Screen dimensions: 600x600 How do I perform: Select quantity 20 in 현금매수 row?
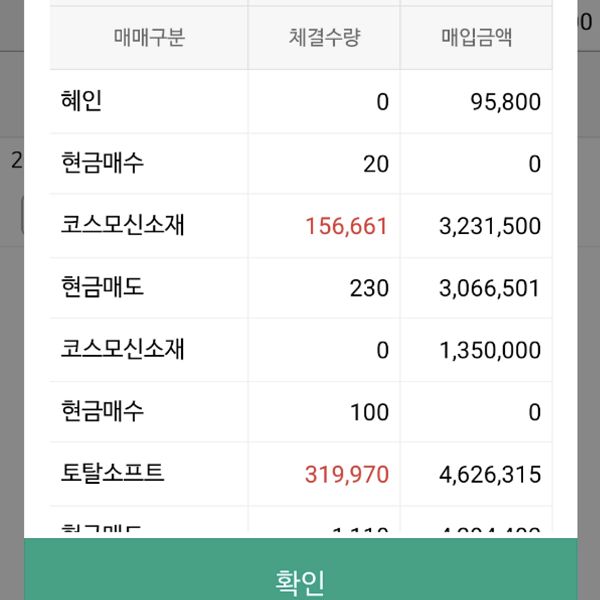tap(376, 164)
